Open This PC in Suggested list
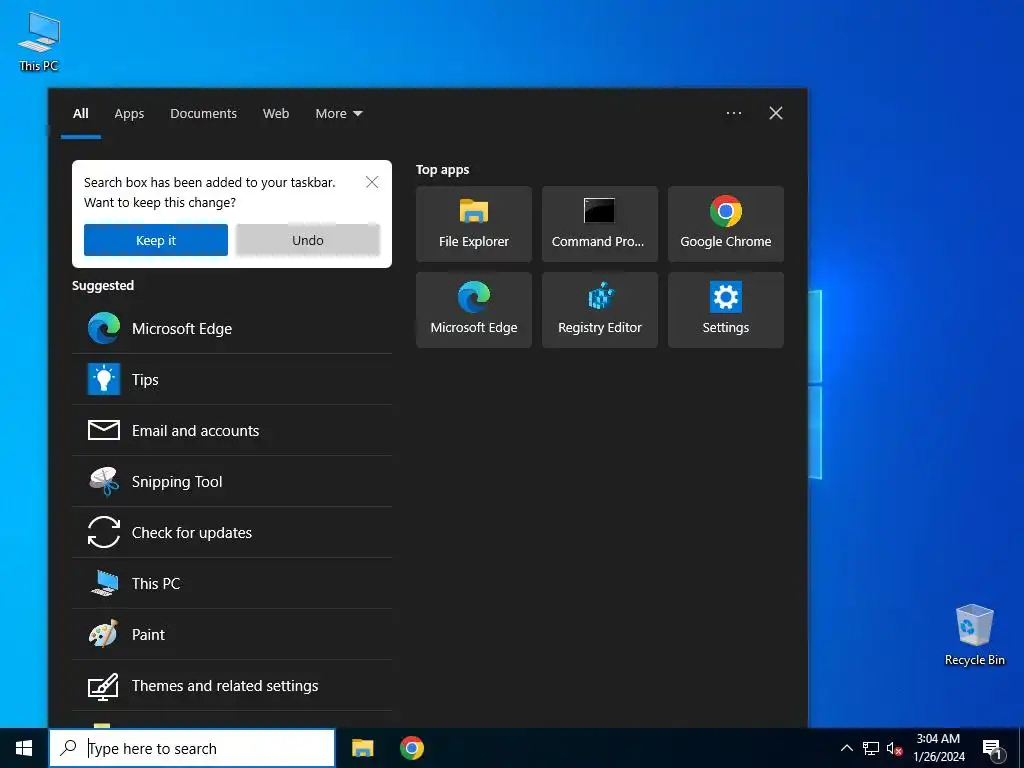This screenshot has width=1024, height=768. coord(232,583)
